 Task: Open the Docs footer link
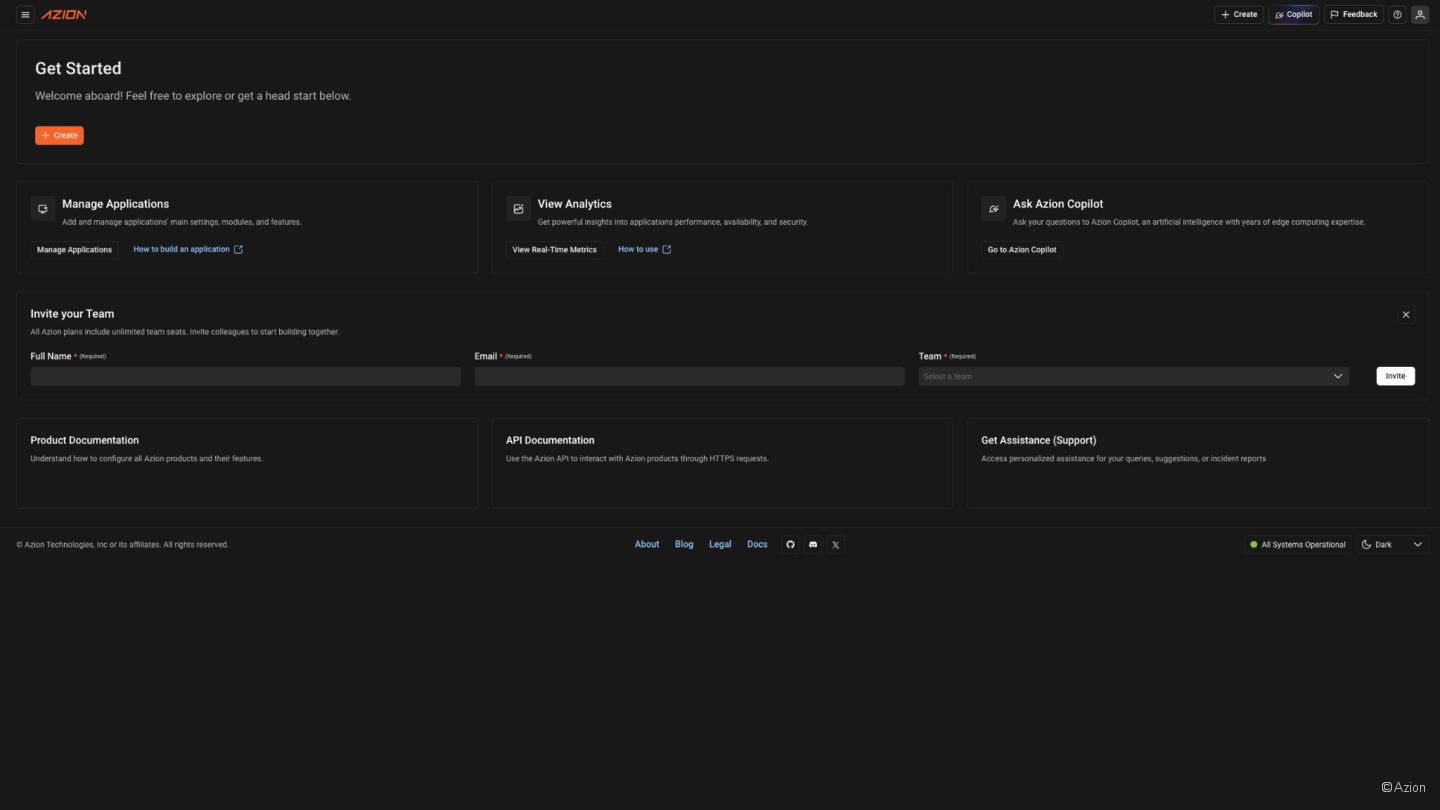click(757, 545)
